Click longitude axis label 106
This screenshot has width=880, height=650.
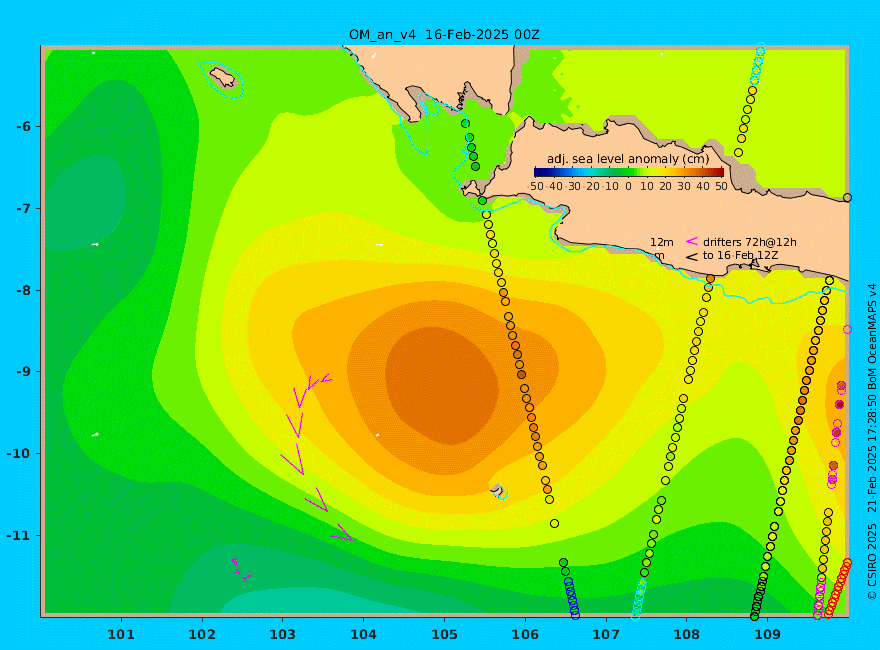coord(525,634)
